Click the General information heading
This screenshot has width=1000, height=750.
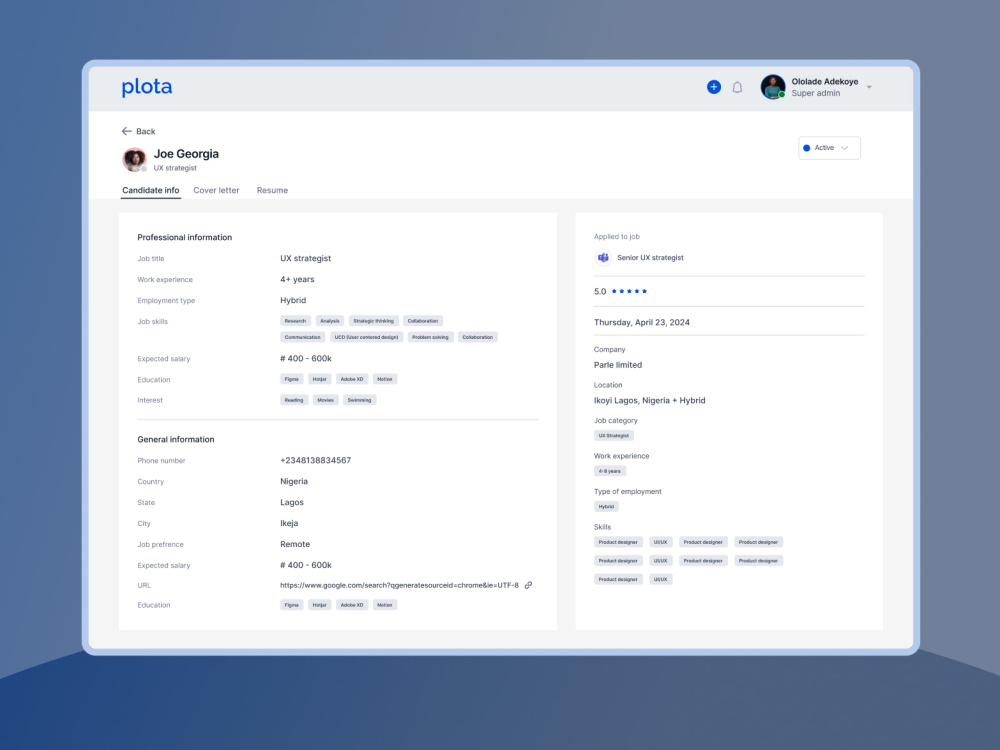tap(175, 439)
